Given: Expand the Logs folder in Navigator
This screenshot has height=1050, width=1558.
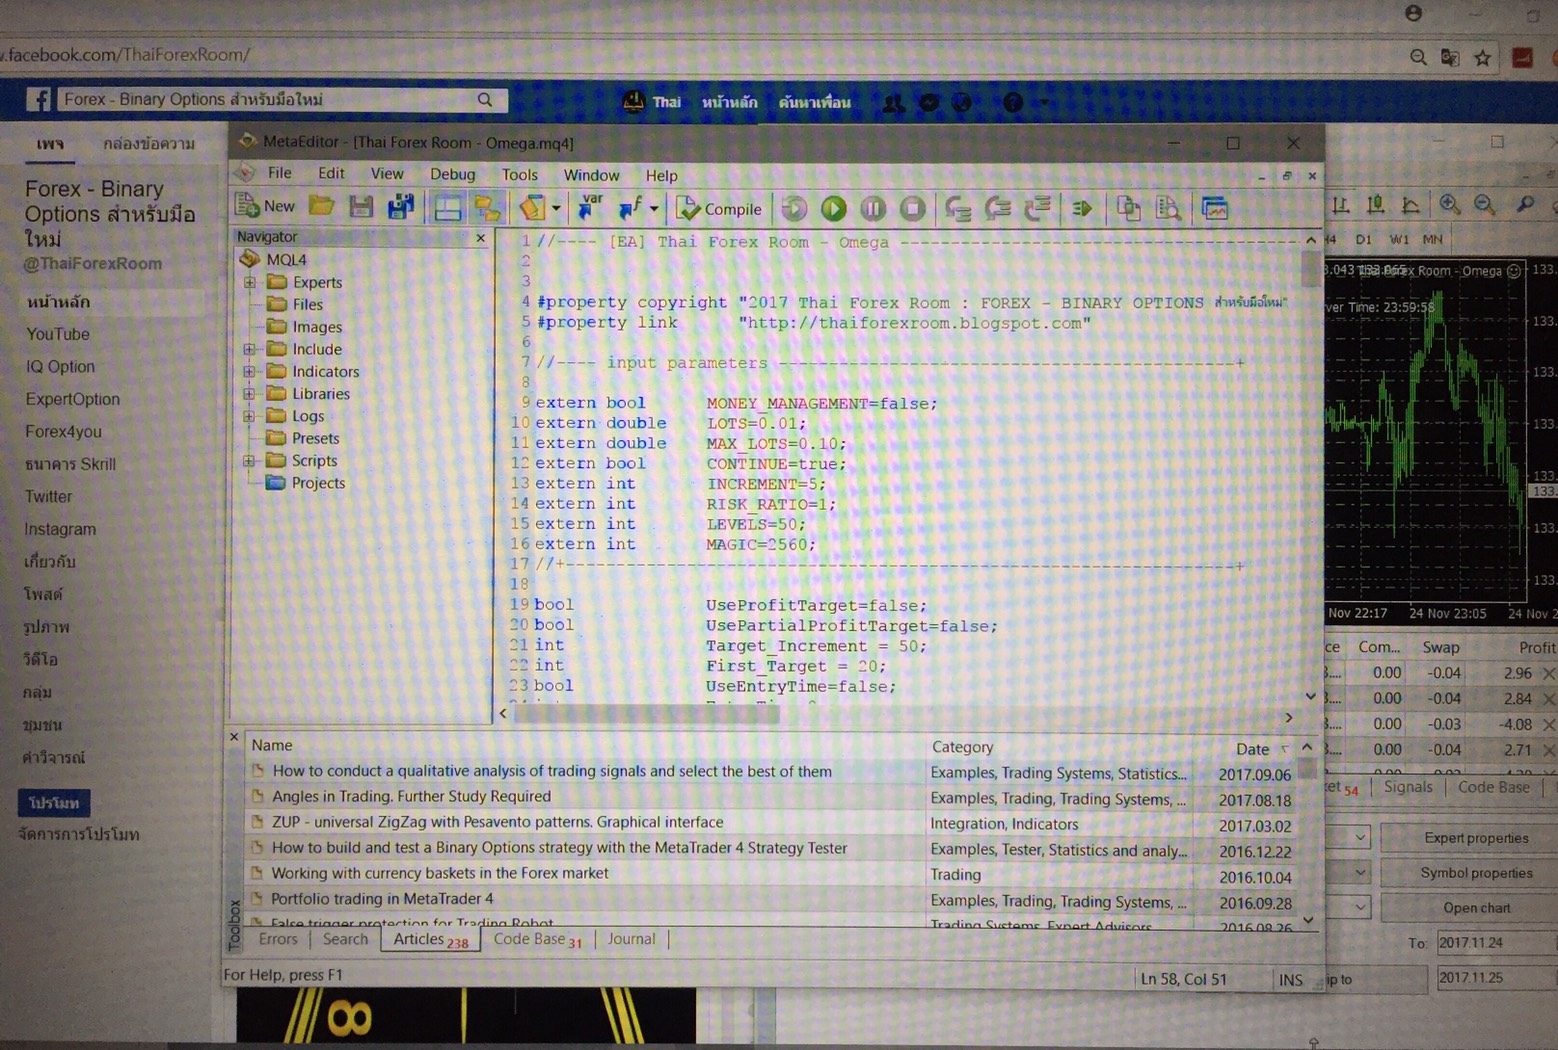Looking at the screenshot, I should point(250,416).
